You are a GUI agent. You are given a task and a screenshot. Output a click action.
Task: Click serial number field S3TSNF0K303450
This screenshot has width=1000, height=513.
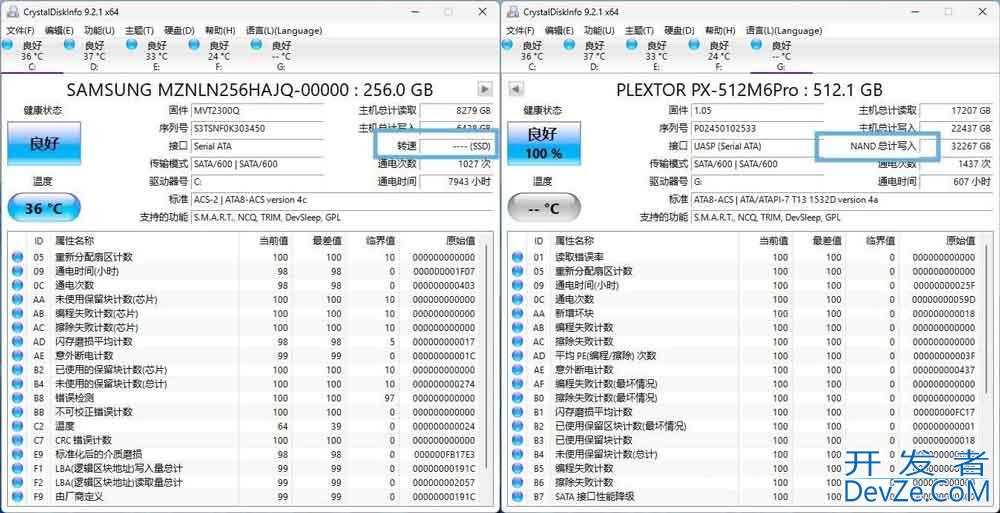pos(257,128)
